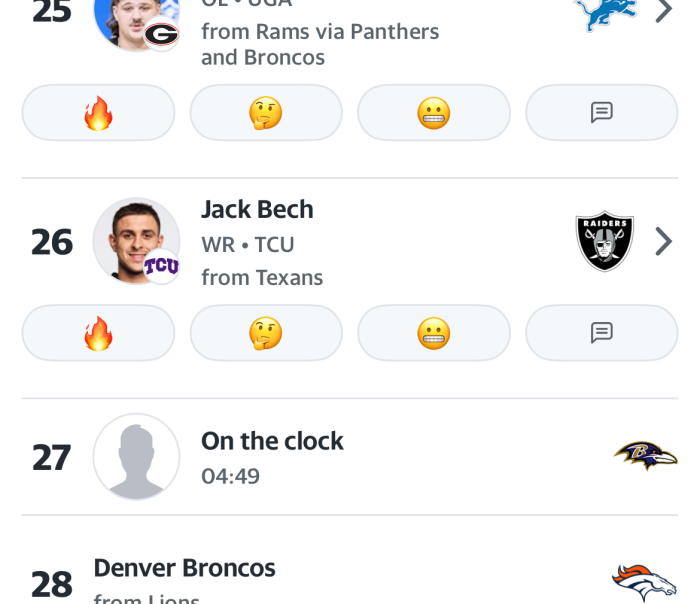Tap thinking emoji for Jack Bech pick

(x=266, y=333)
